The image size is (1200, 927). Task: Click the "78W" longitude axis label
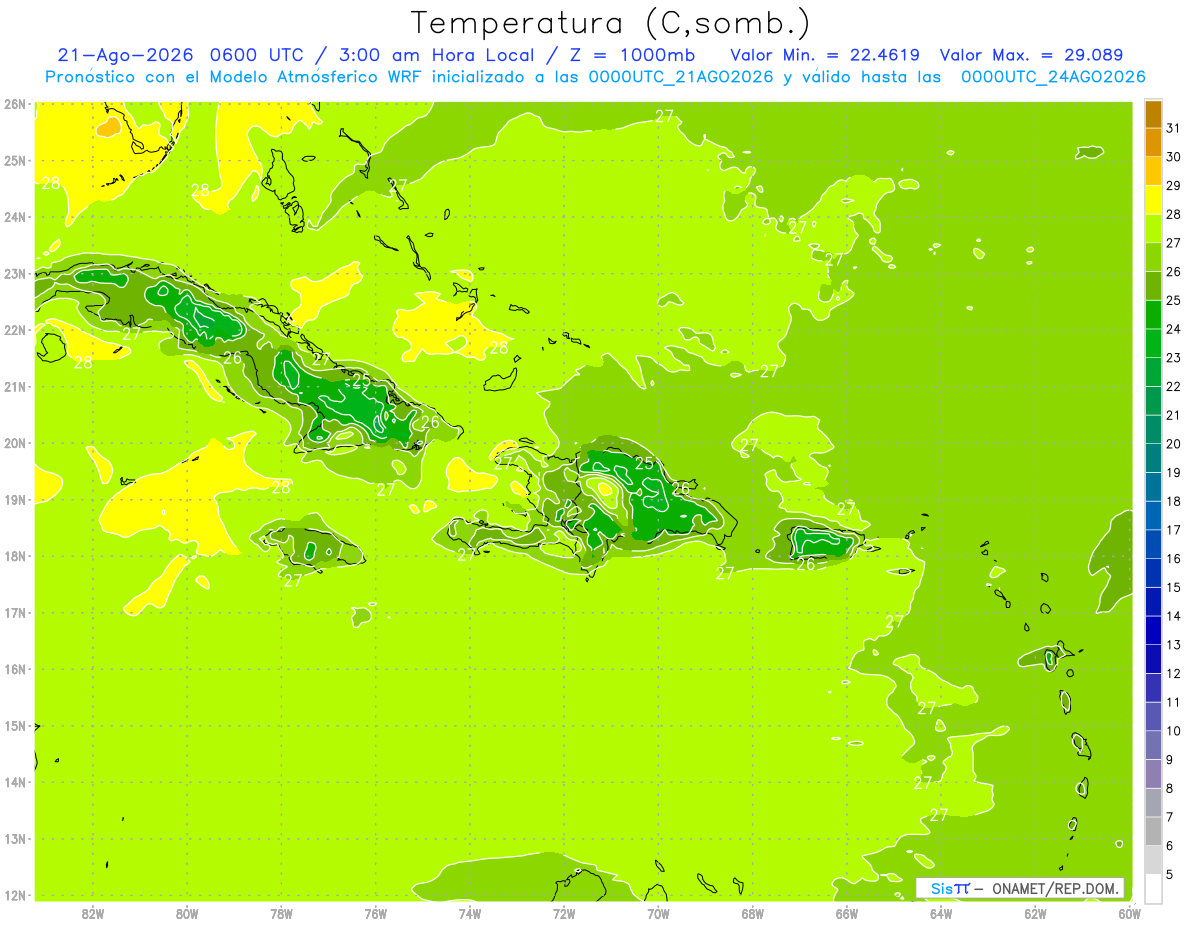coord(281,913)
